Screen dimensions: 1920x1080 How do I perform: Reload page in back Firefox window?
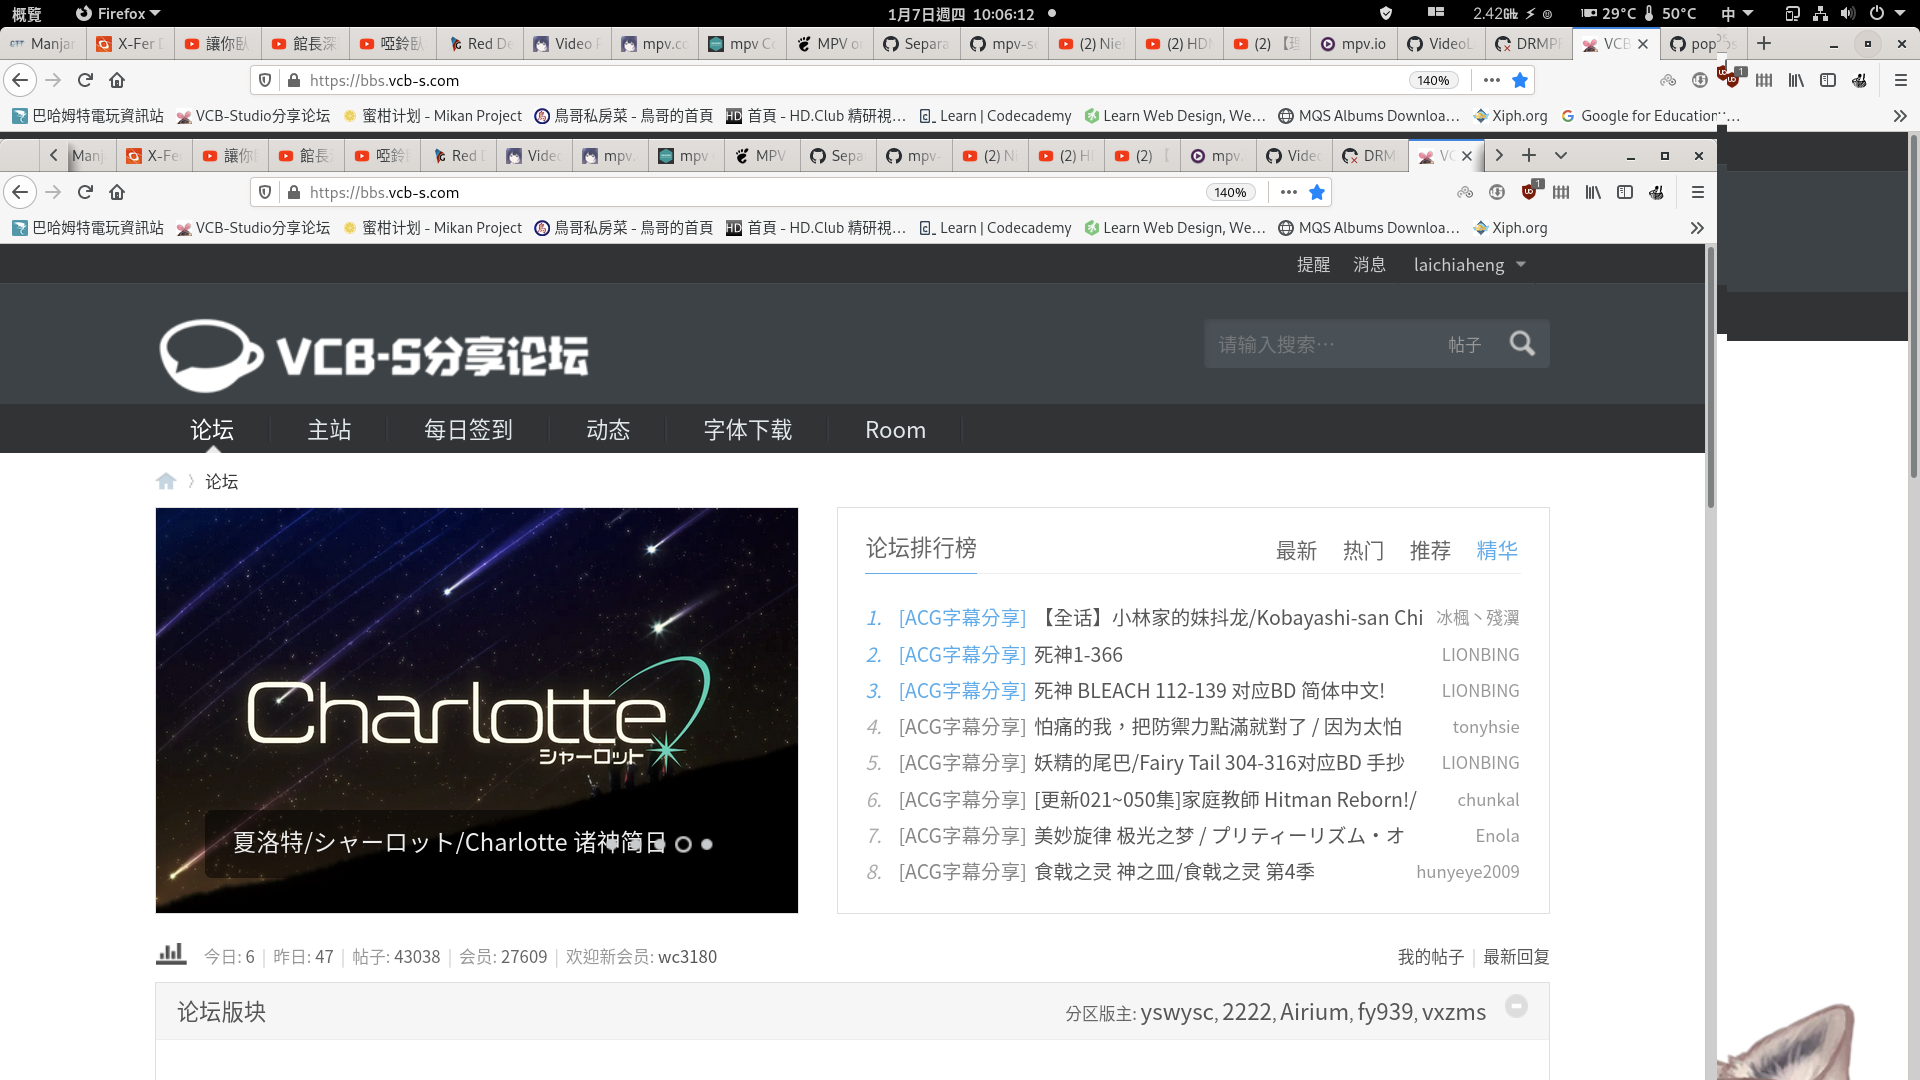85,80
